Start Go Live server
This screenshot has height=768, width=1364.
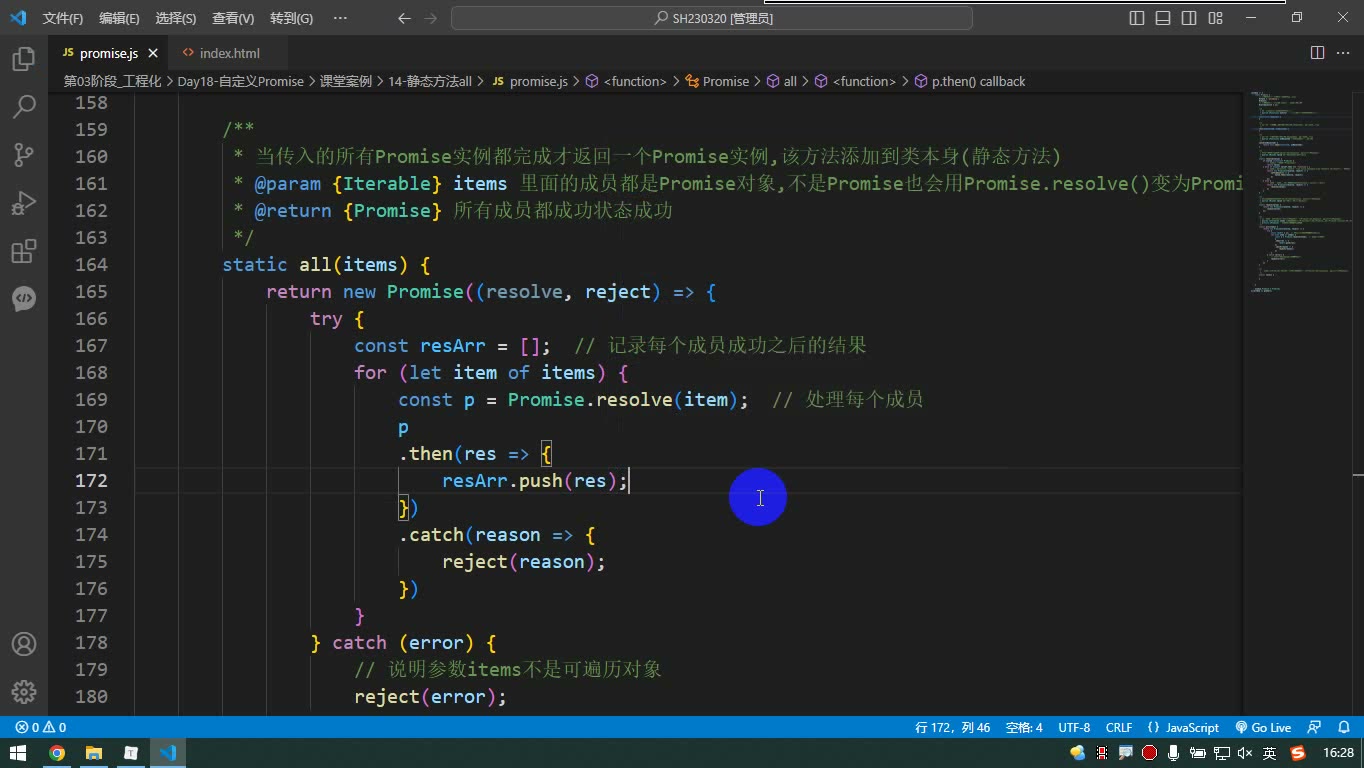pos(1264,727)
